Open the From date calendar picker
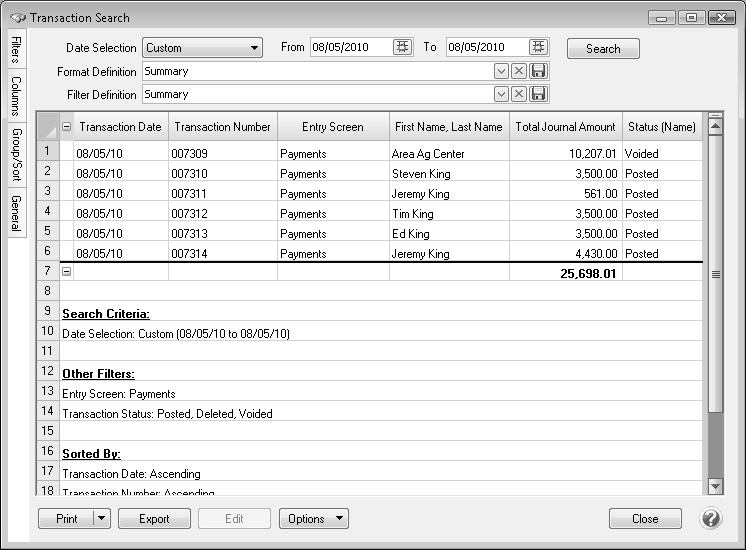The image size is (746, 550). (402, 47)
